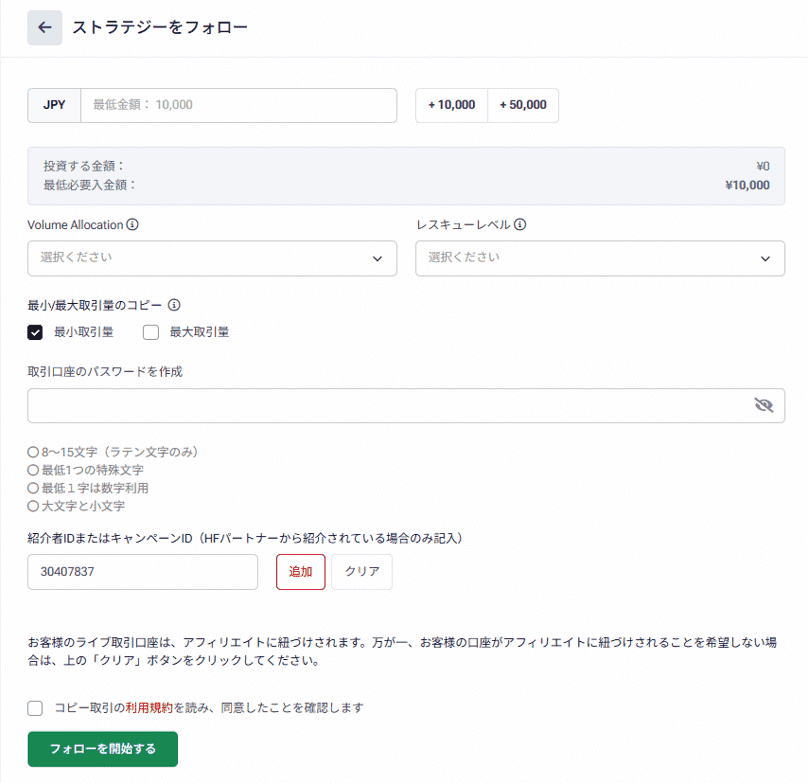Add 10,000 with the +10,000 button

point(451,105)
